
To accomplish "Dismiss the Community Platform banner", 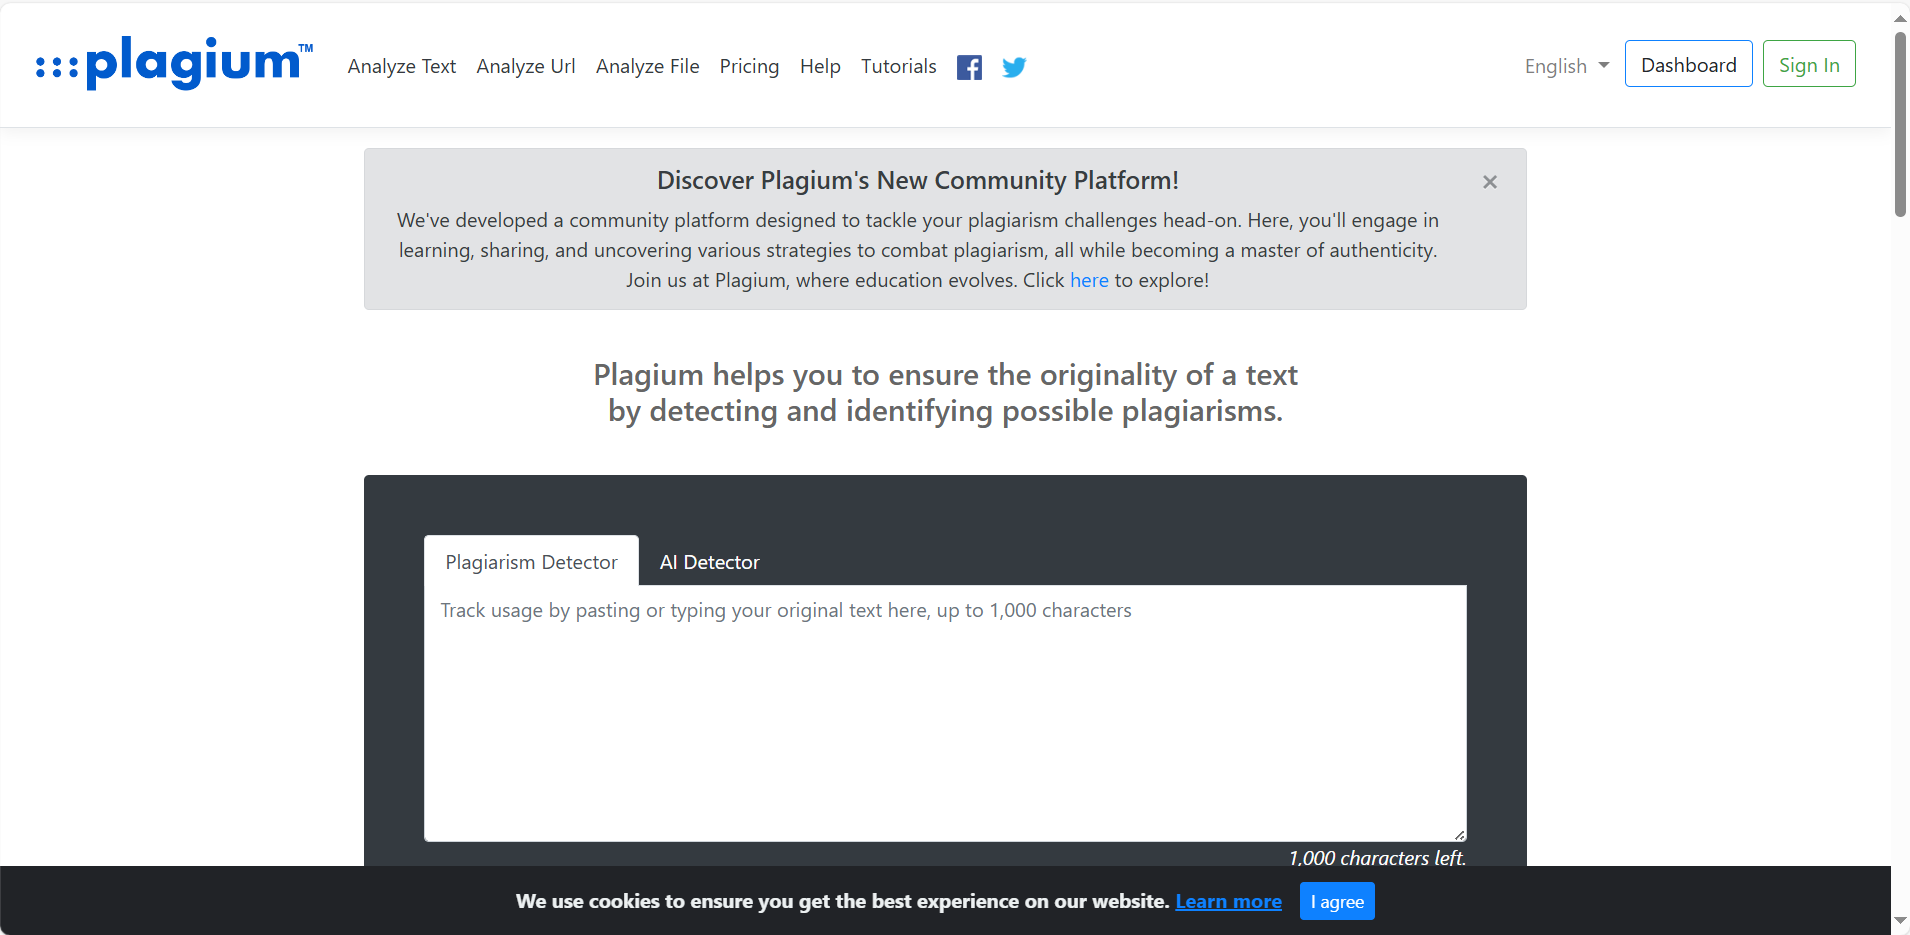I will click(x=1490, y=182).
